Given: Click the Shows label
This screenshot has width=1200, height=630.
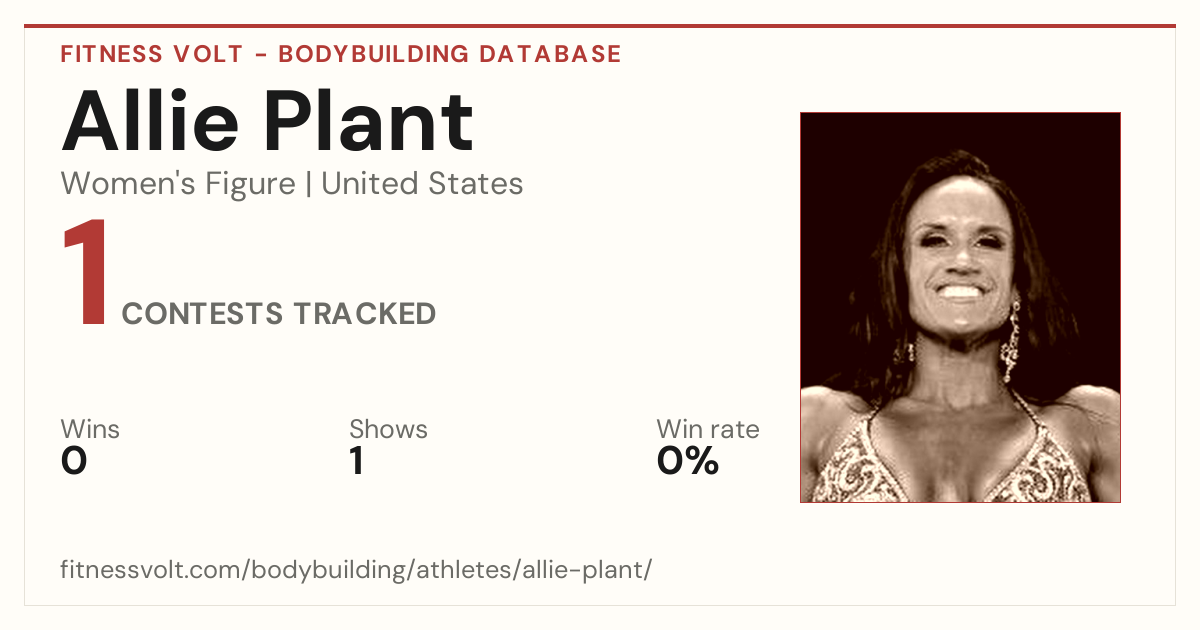Looking at the screenshot, I should pyautogui.click(x=388, y=430).
